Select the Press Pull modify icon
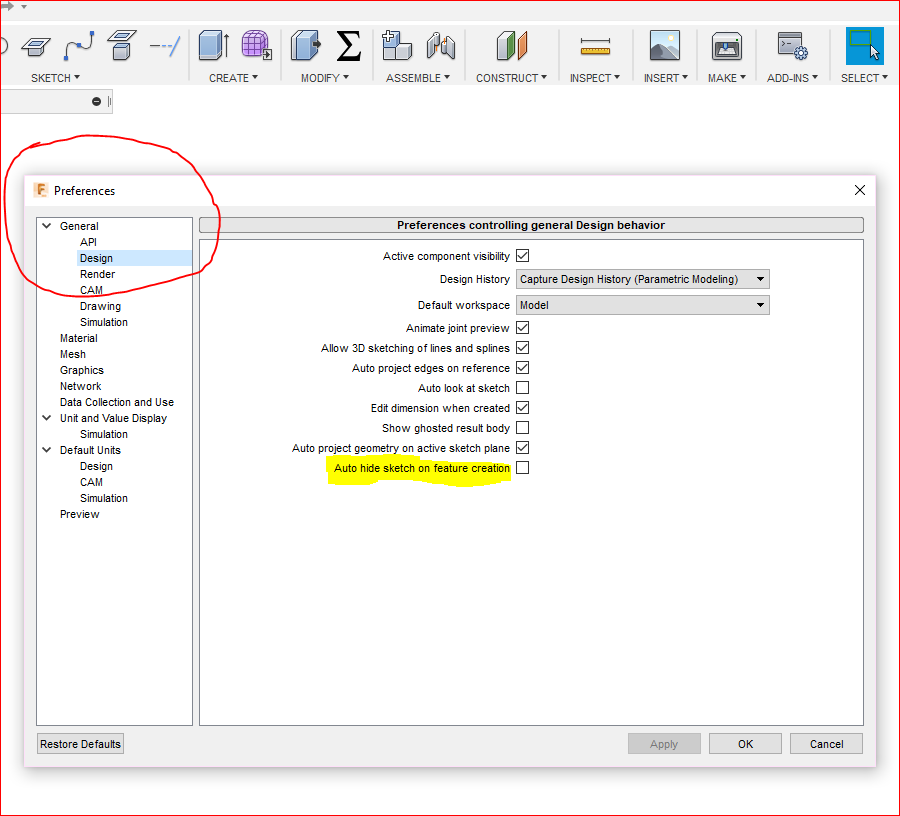This screenshot has height=816, width=900. [305, 46]
